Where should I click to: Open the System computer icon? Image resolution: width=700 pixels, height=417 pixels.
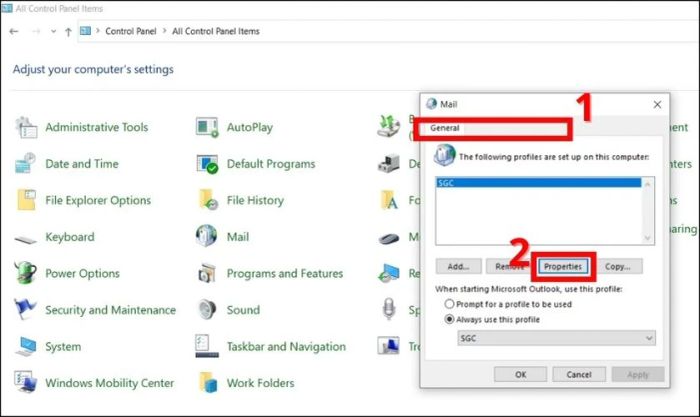pyautogui.click(x=25, y=346)
